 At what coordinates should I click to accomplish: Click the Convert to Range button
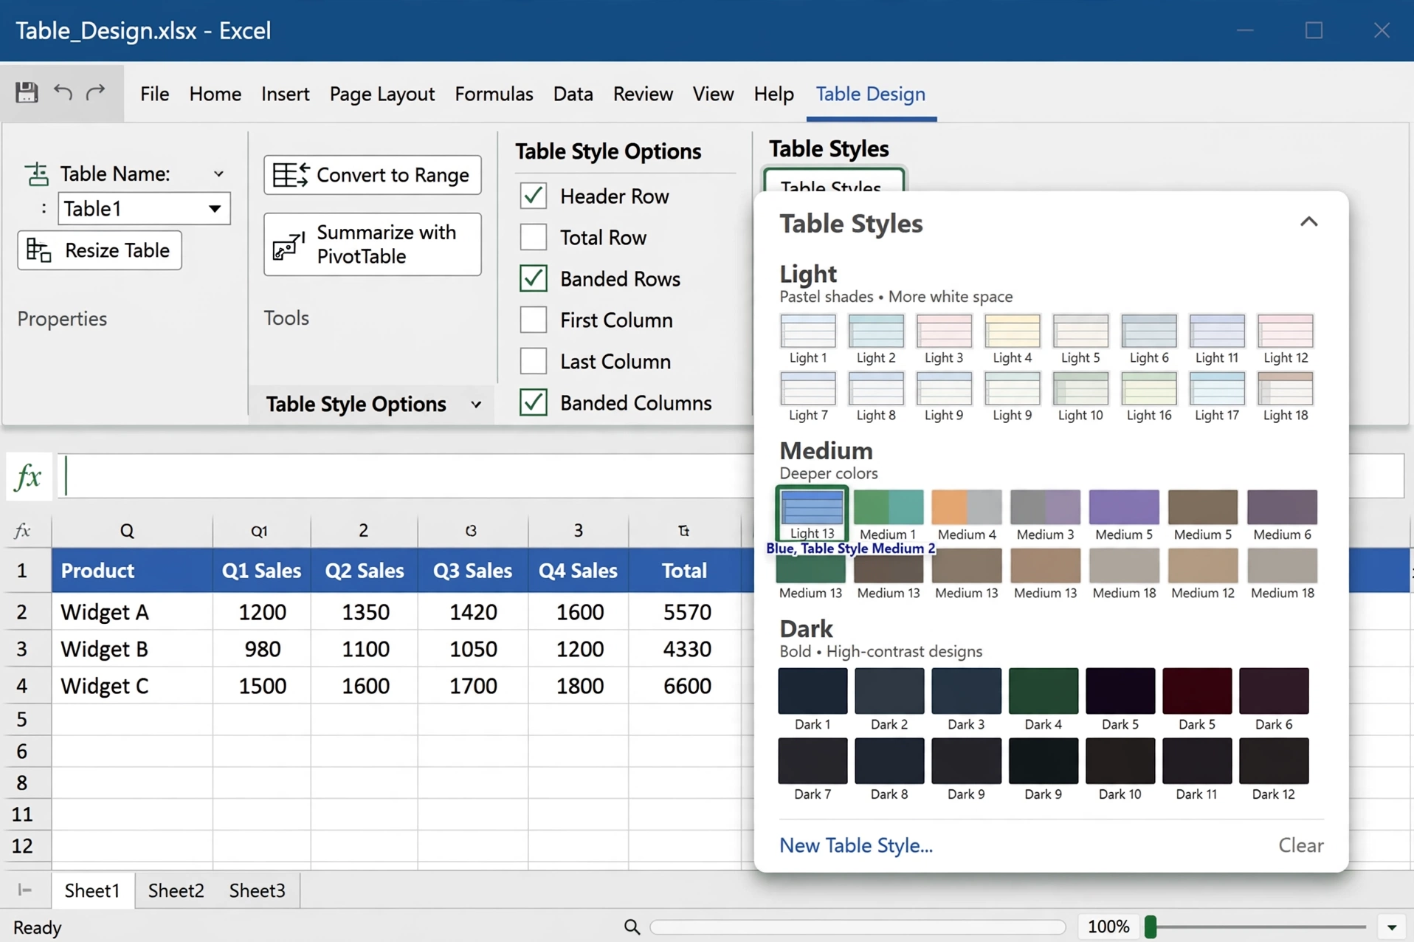click(x=373, y=175)
